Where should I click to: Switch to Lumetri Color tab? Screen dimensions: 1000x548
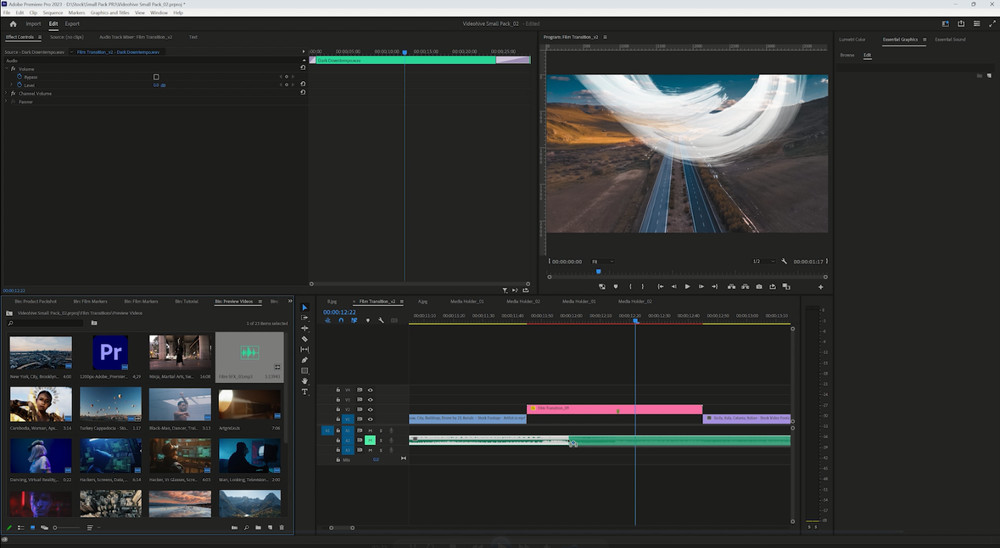(852, 40)
